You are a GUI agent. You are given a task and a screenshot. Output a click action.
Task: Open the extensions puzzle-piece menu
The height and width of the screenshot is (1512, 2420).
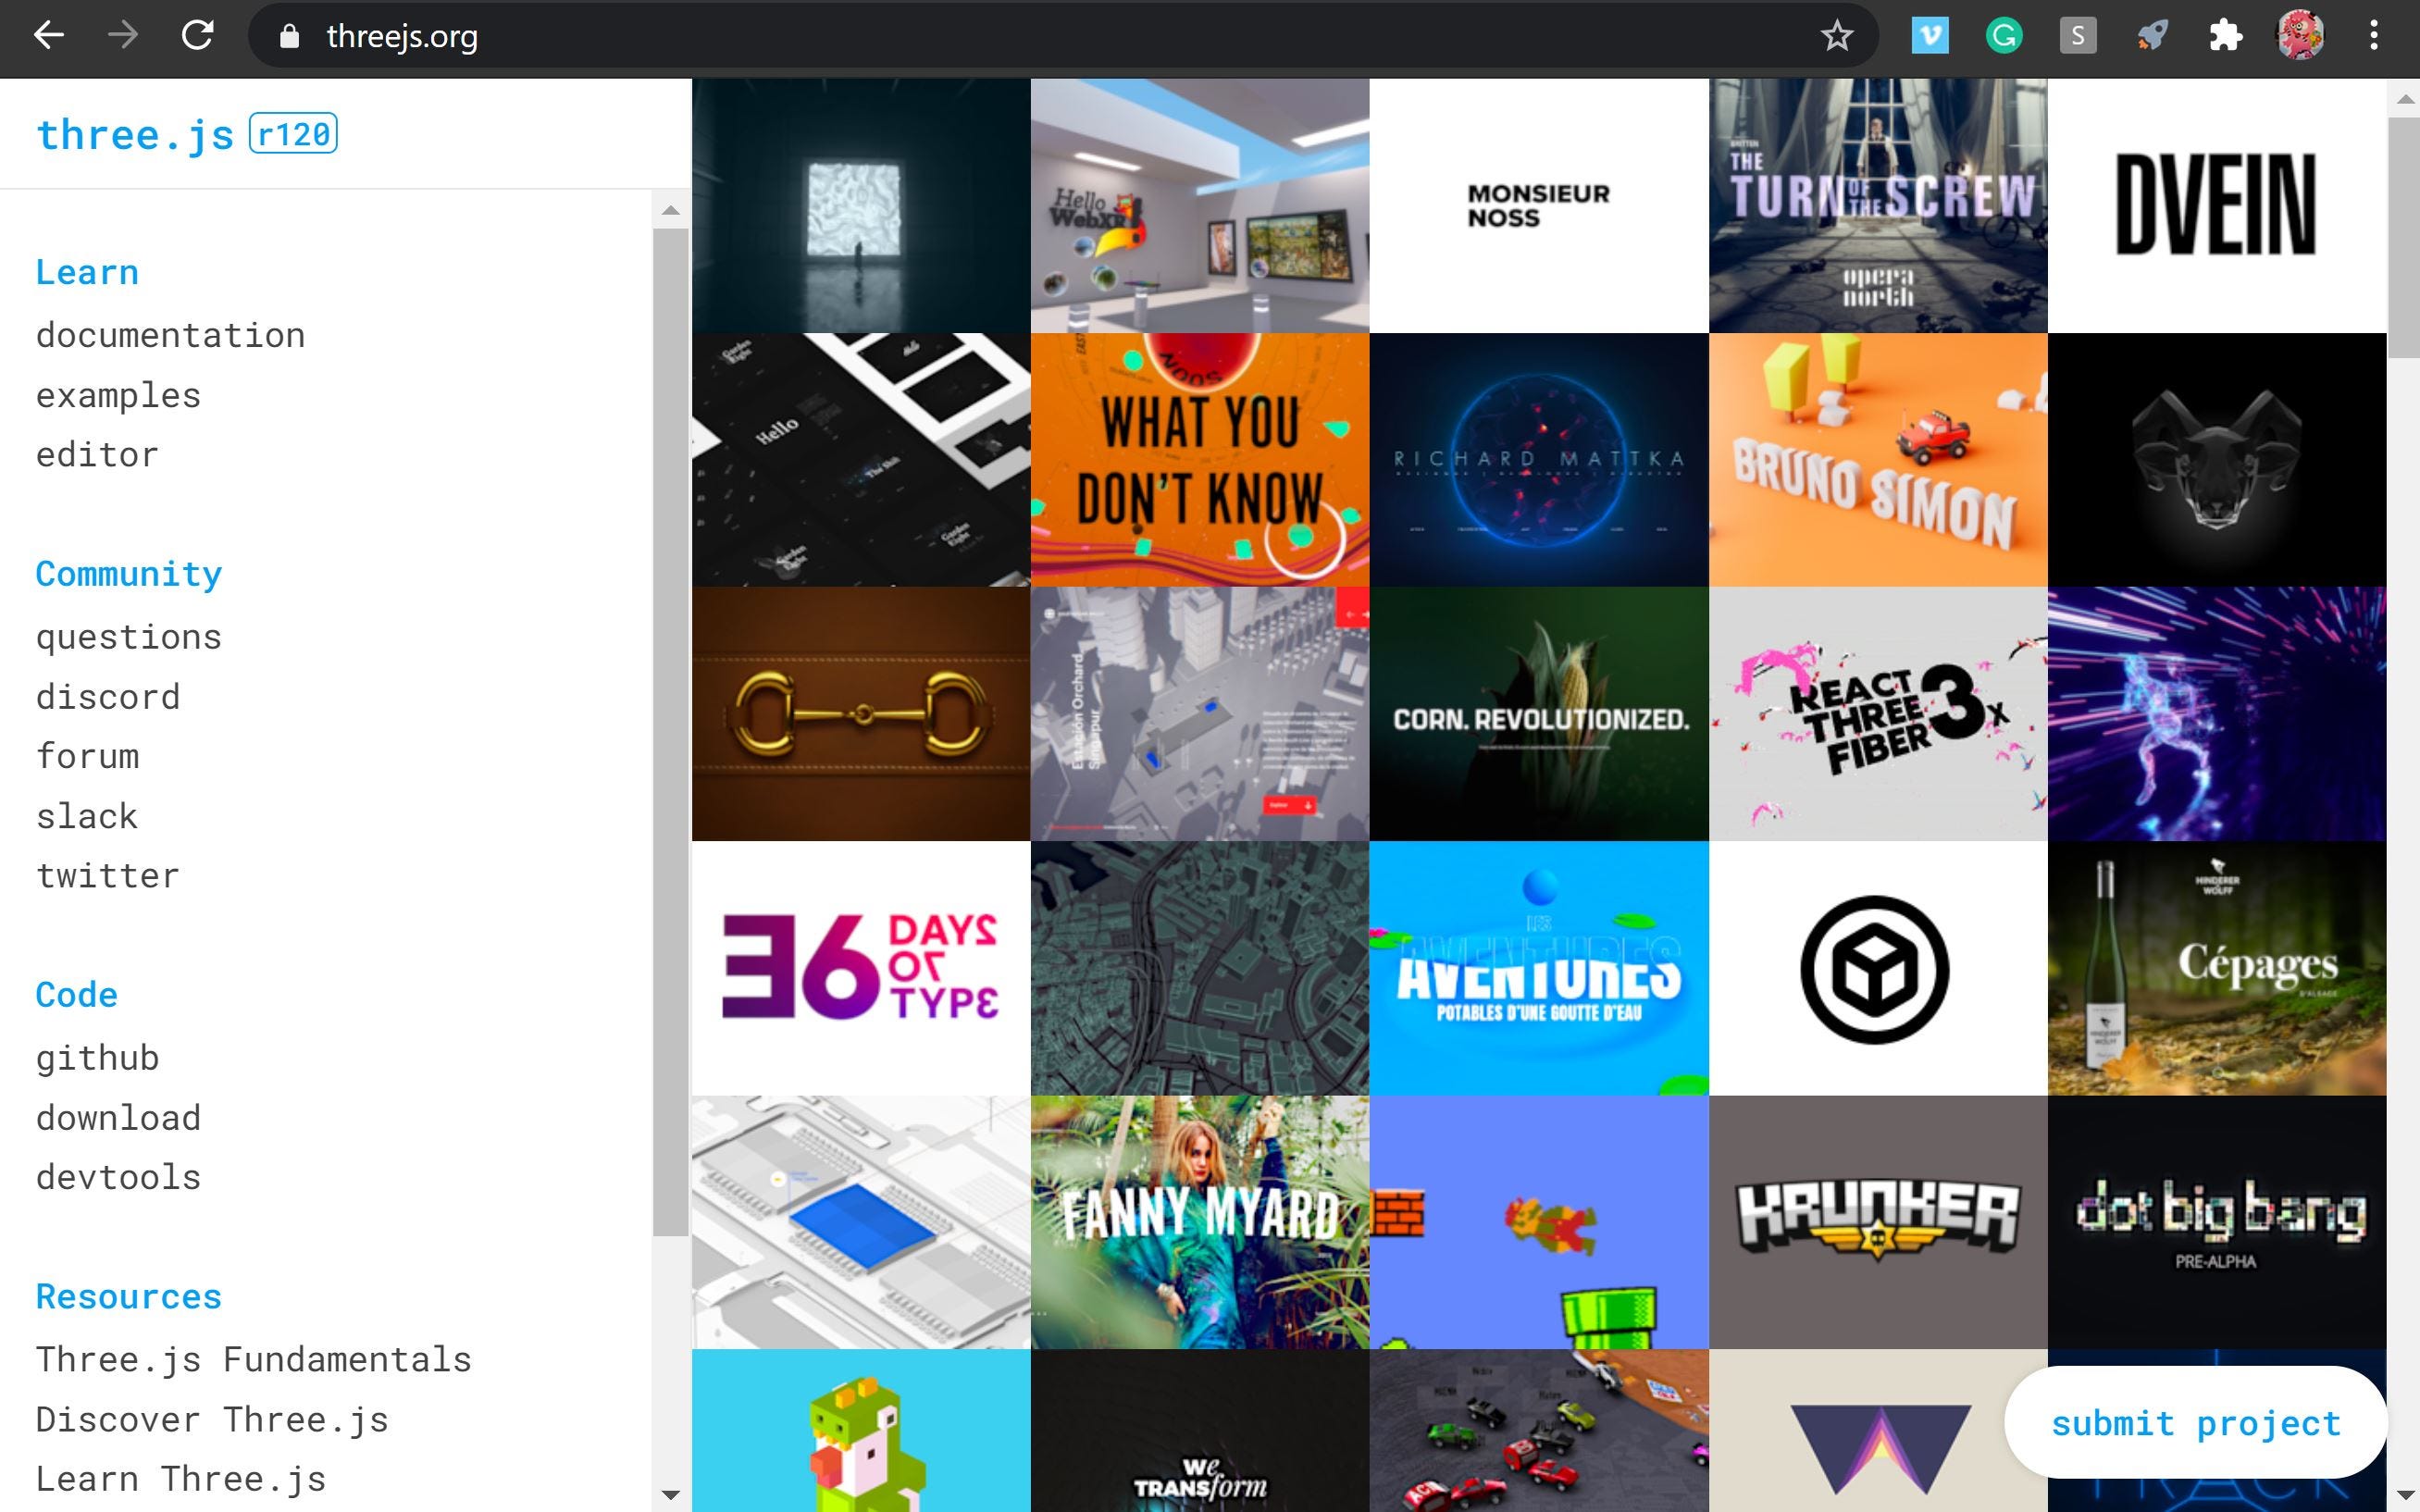pyautogui.click(x=2223, y=36)
